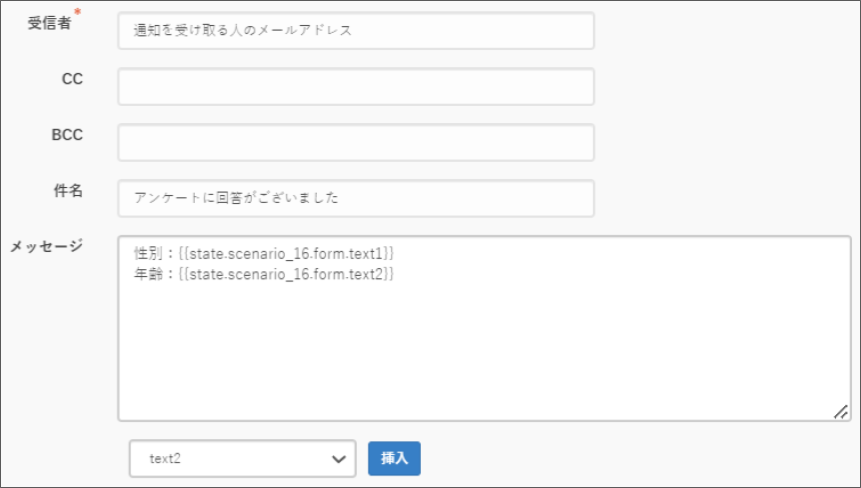
Task: Focus the CC input field
Action: click(355, 87)
